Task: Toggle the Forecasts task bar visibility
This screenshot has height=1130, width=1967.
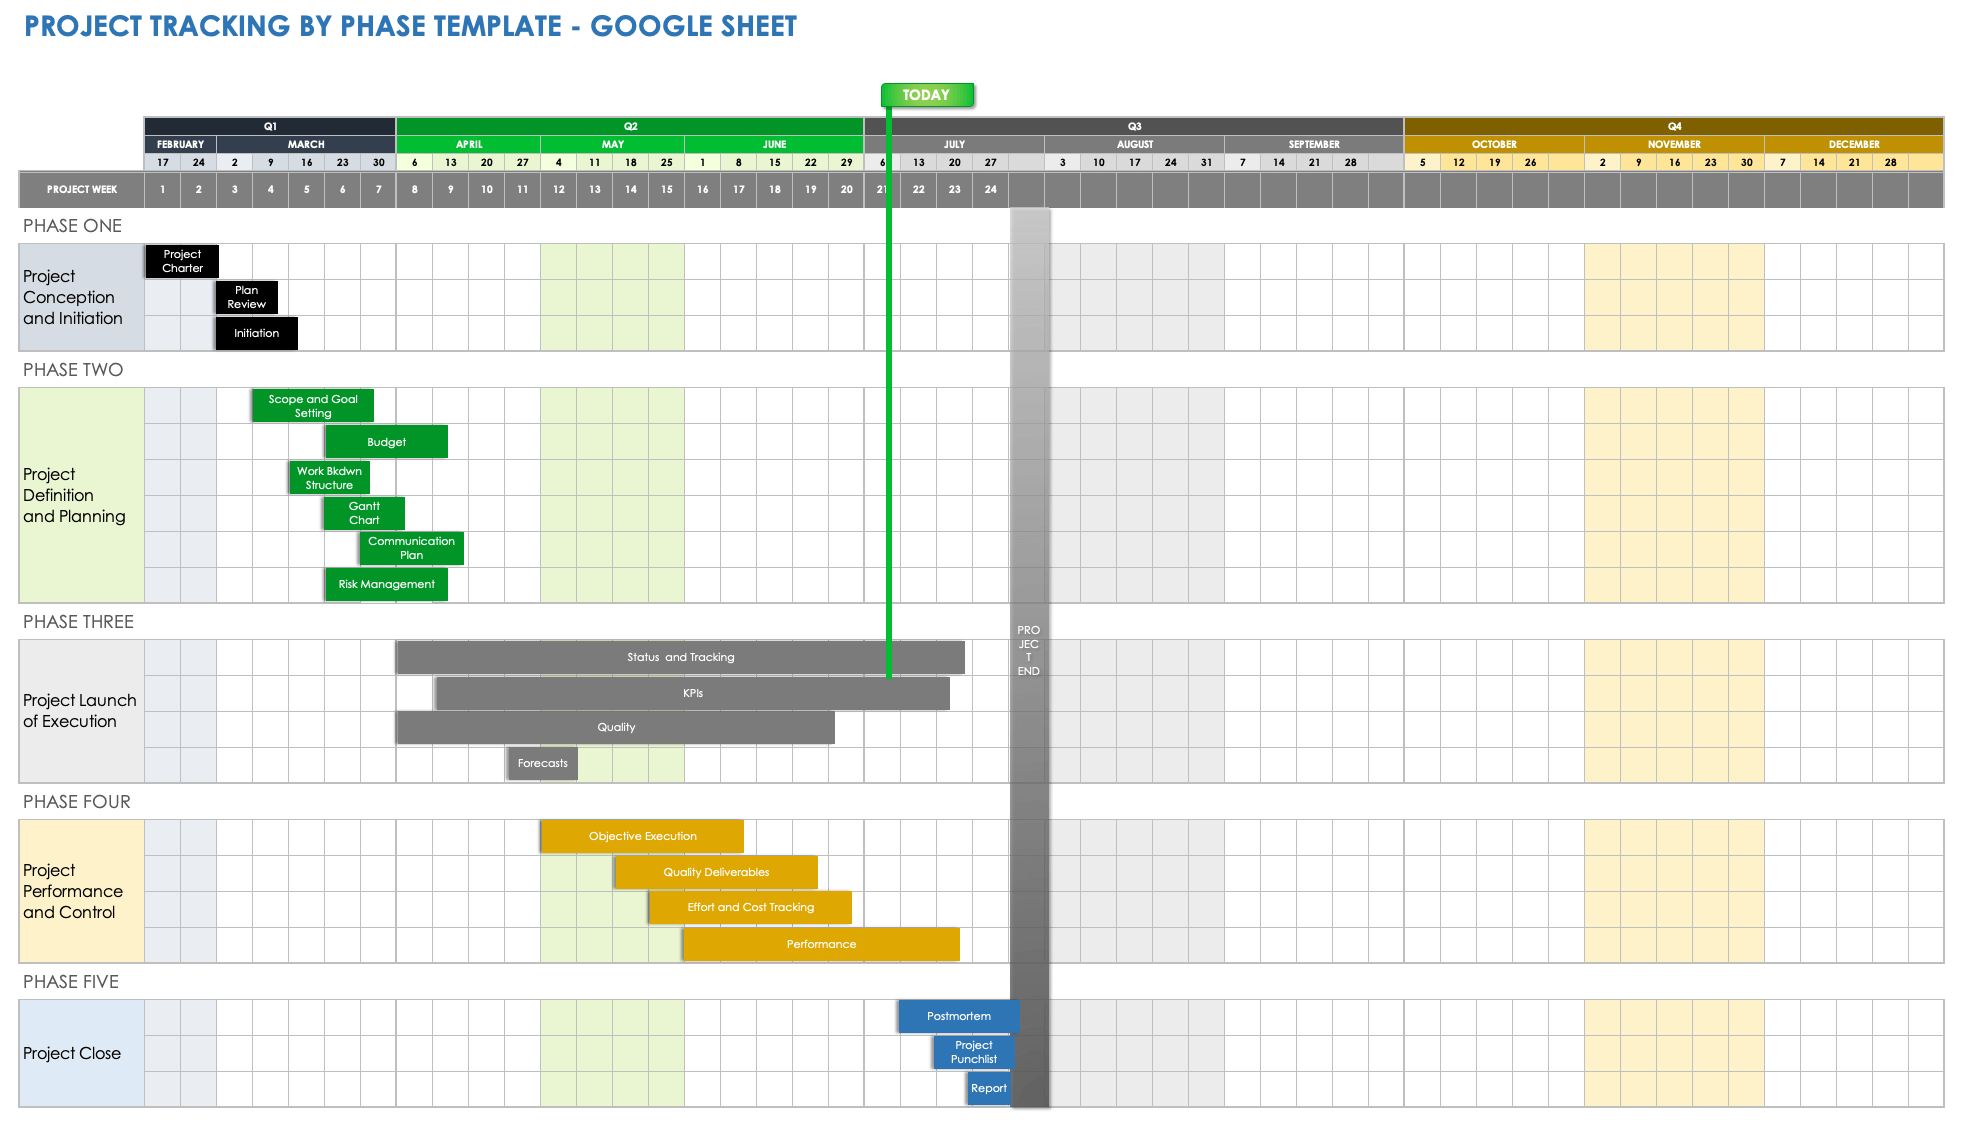Action: click(542, 764)
